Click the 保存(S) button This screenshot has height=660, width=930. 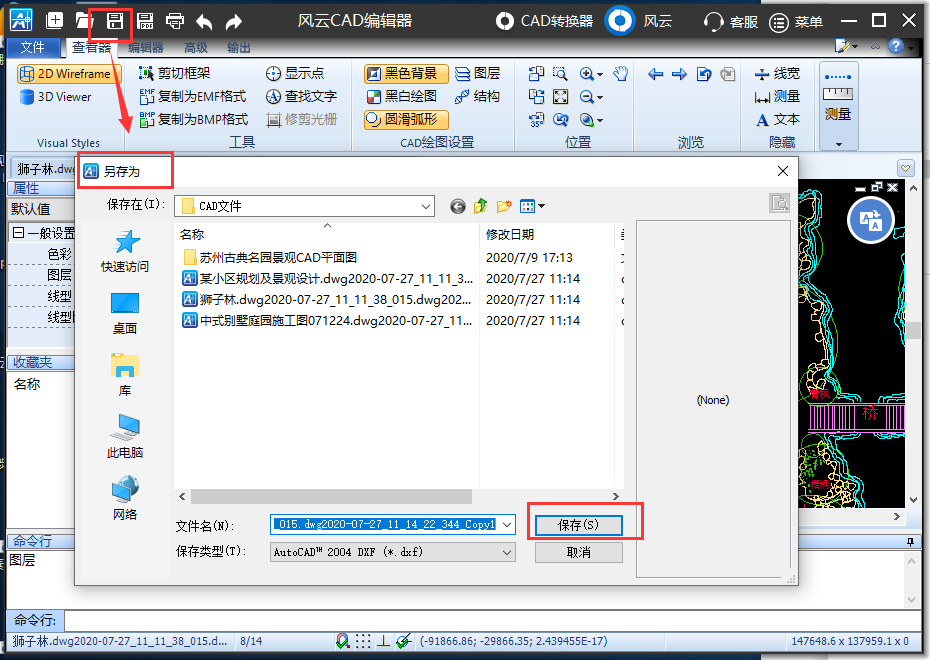pyautogui.click(x=579, y=525)
